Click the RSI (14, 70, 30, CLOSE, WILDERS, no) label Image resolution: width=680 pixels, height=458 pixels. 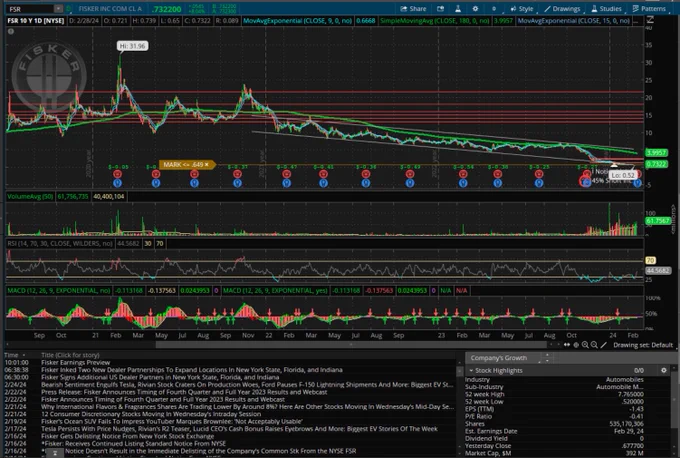[60, 243]
